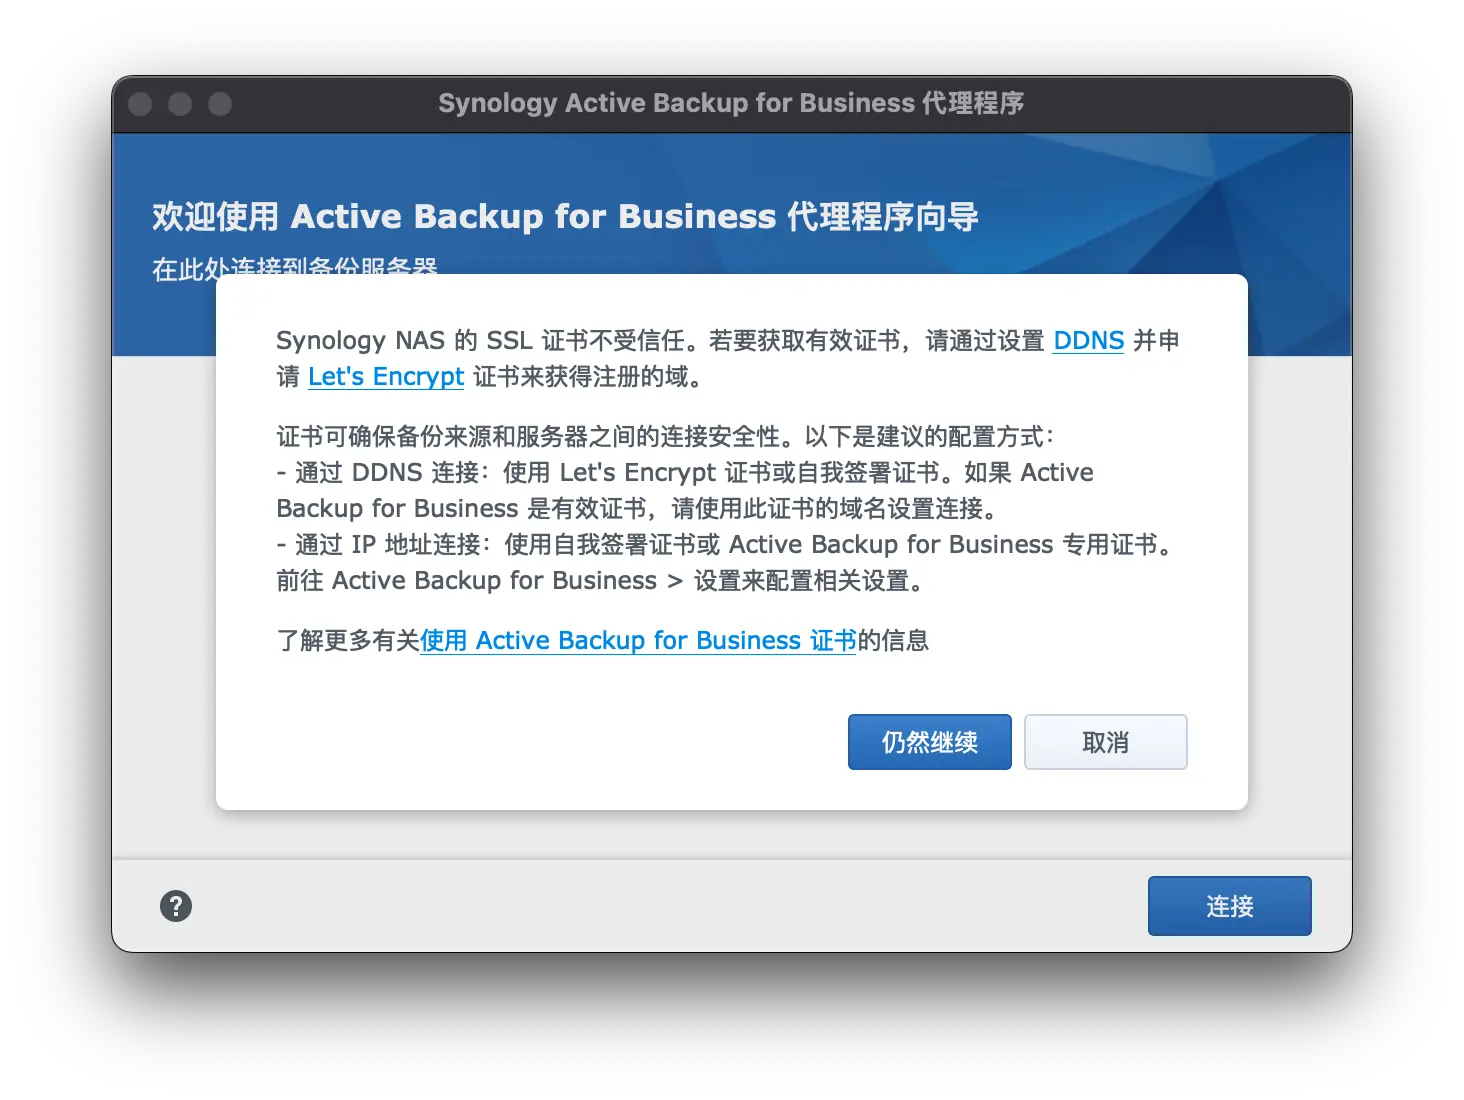Close the window using the leftmost title bar button
1464x1100 pixels.
click(141, 104)
